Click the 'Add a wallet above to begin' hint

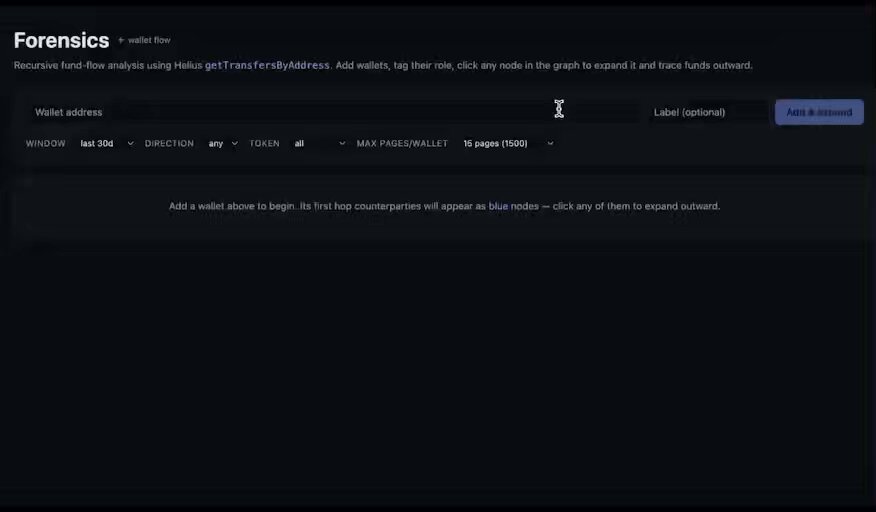point(444,206)
